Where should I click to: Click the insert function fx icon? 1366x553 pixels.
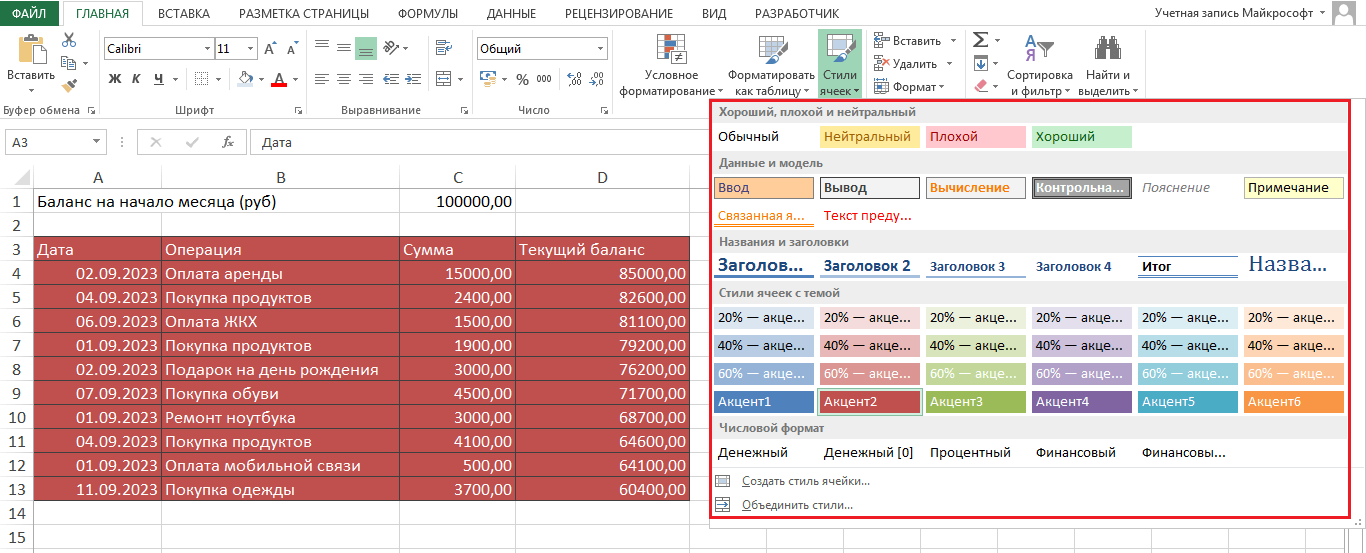coord(228,142)
